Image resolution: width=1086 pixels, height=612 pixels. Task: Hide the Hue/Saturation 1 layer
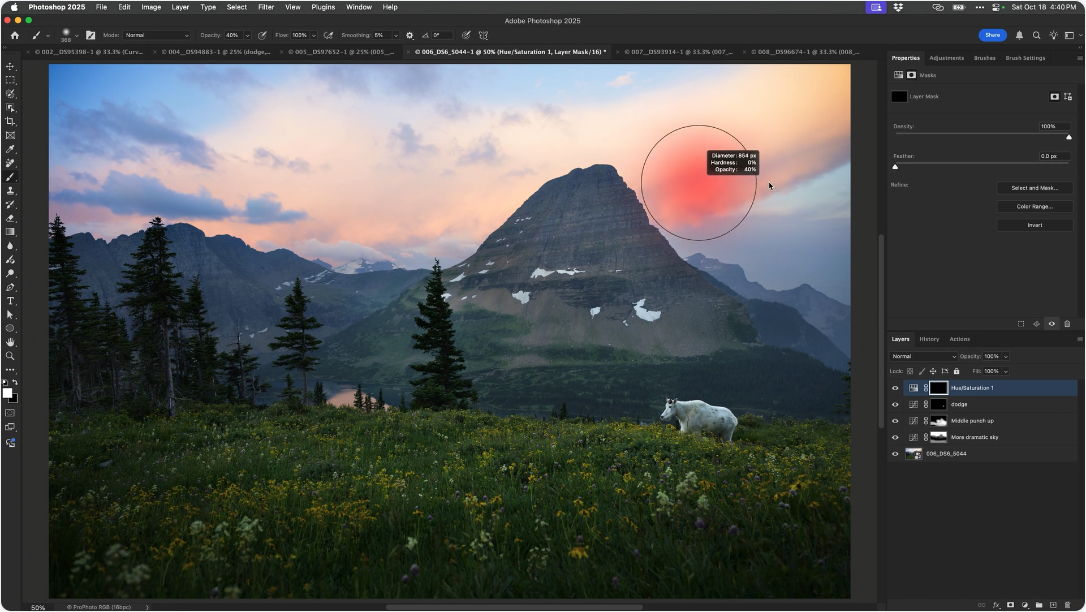(x=895, y=388)
